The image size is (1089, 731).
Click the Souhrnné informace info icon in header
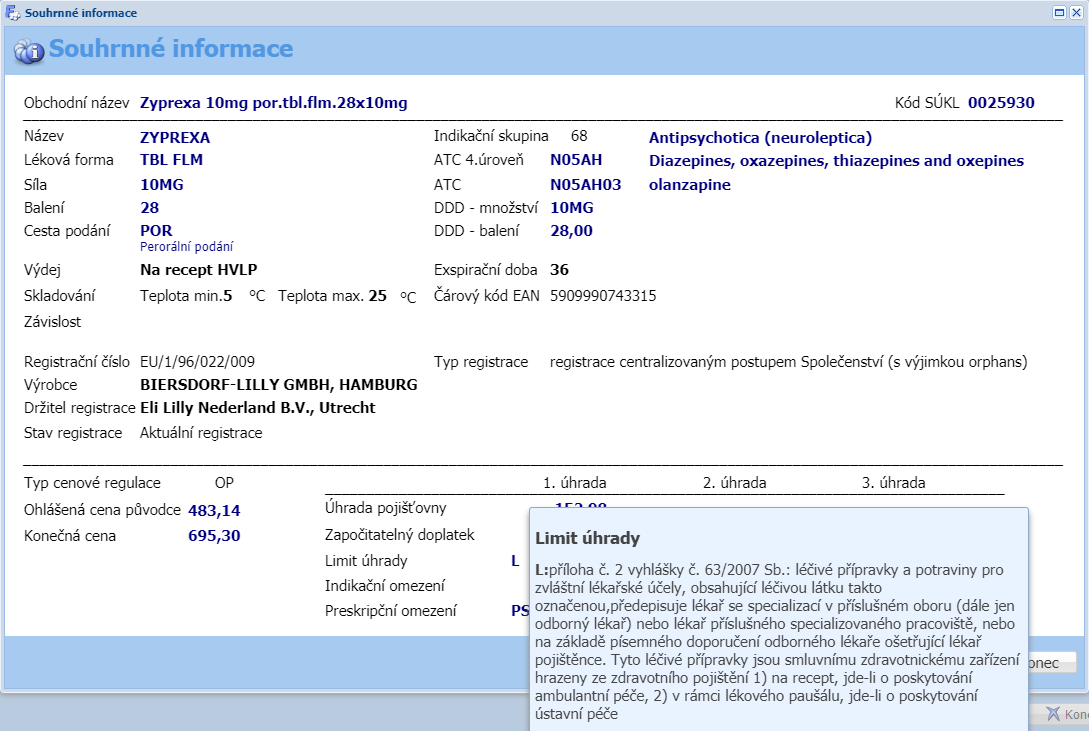point(28,51)
